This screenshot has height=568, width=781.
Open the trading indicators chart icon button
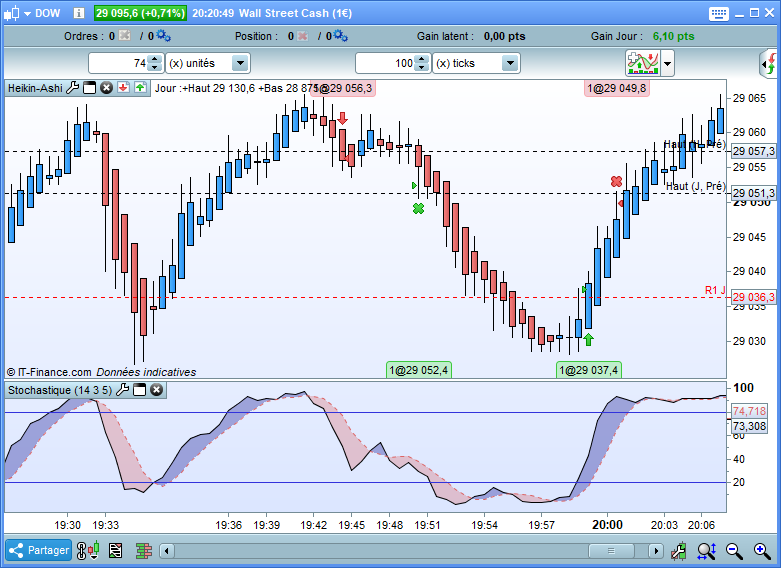(x=643, y=63)
